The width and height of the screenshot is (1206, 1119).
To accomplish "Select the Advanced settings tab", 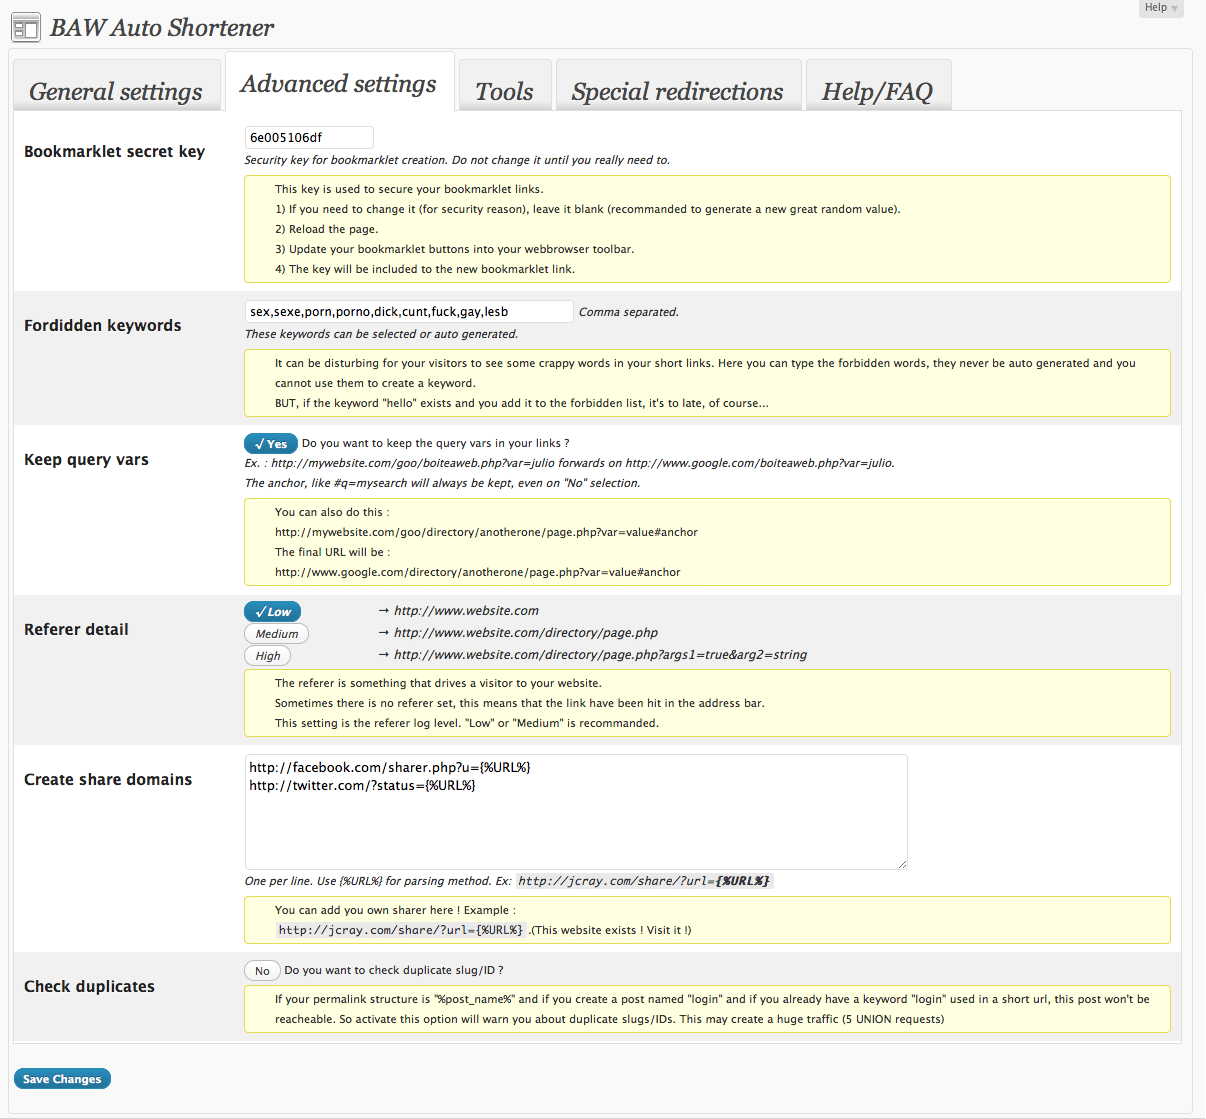I will pyautogui.click(x=339, y=83).
